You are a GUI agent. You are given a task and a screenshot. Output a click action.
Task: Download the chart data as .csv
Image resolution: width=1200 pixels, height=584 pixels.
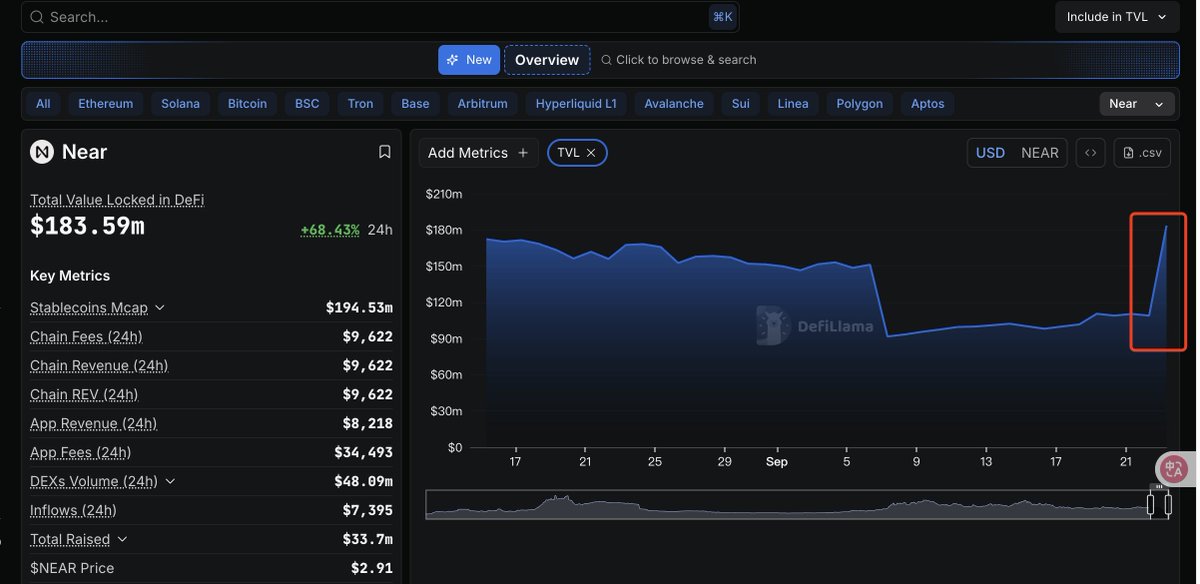pyautogui.click(x=1142, y=153)
